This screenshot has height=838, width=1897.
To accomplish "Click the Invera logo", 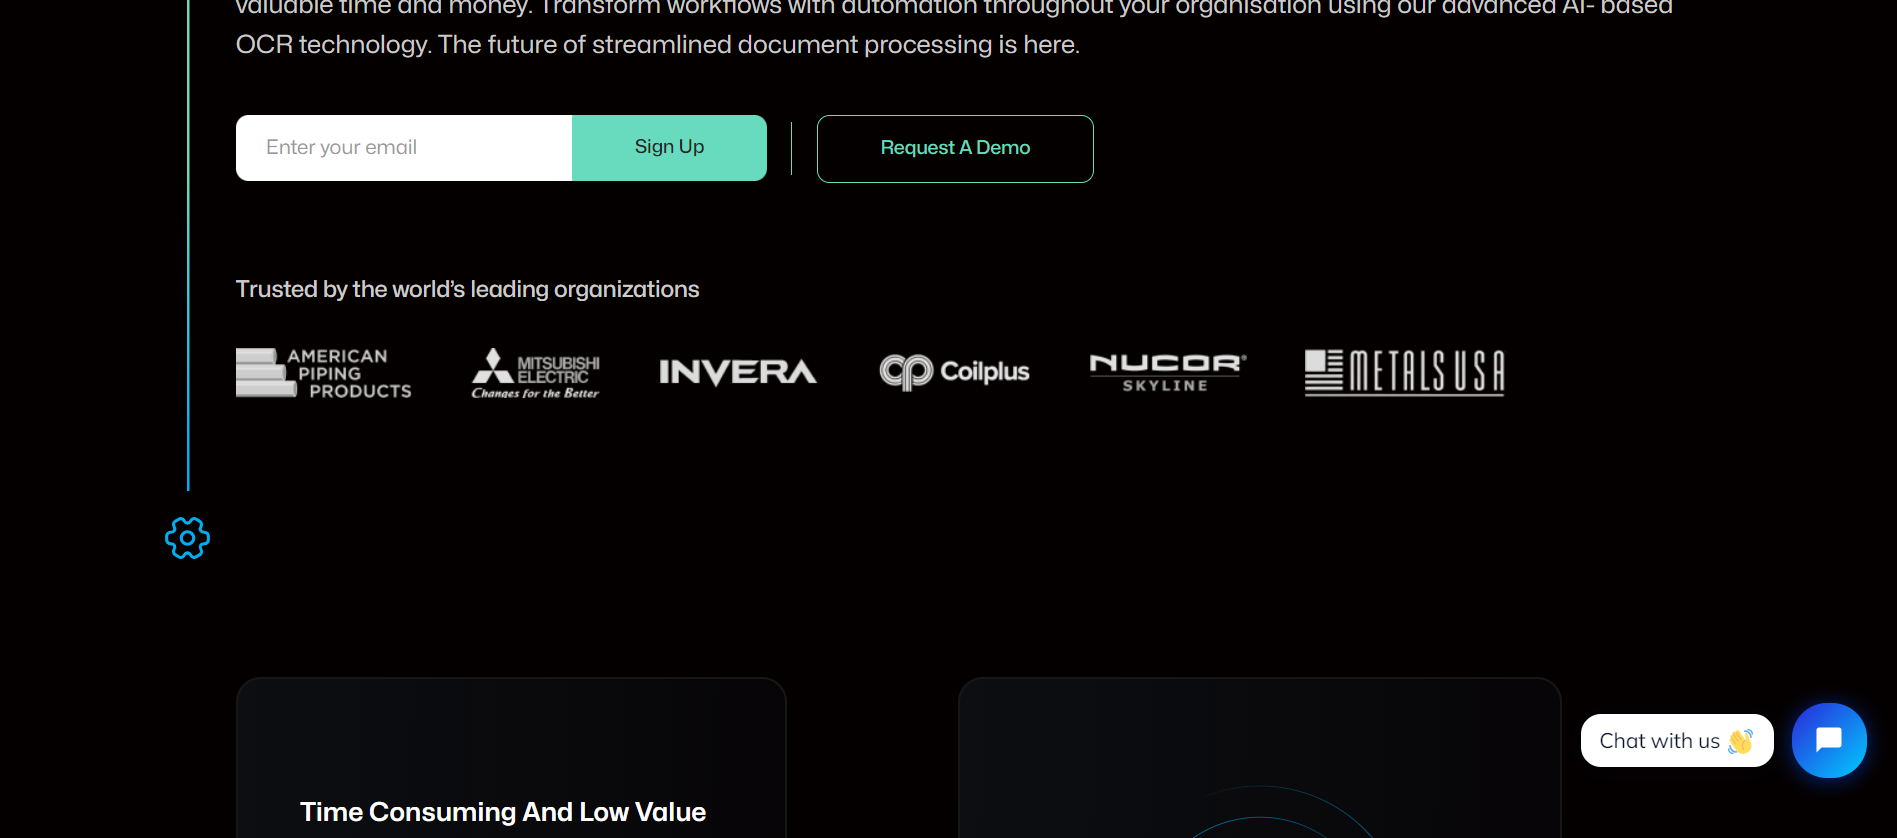I will pyautogui.click(x=738, y=372).
